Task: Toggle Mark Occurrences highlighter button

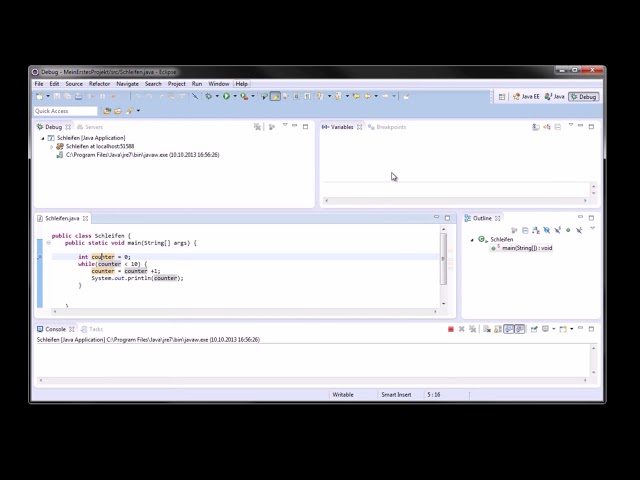Action: point(276,96)
